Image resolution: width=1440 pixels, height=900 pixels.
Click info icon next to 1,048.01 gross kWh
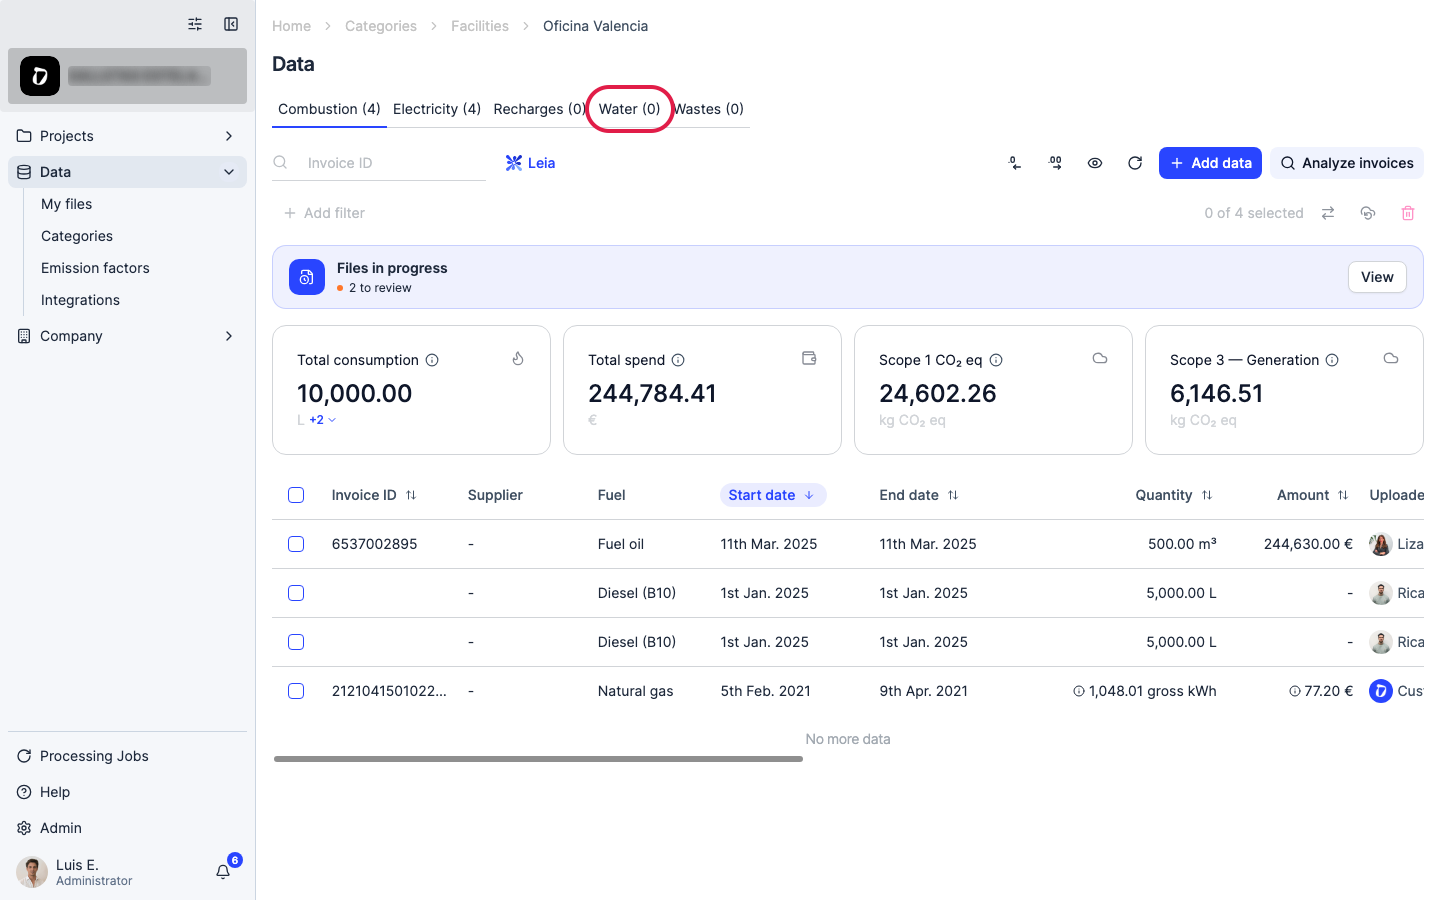(x=1079, y=691)
